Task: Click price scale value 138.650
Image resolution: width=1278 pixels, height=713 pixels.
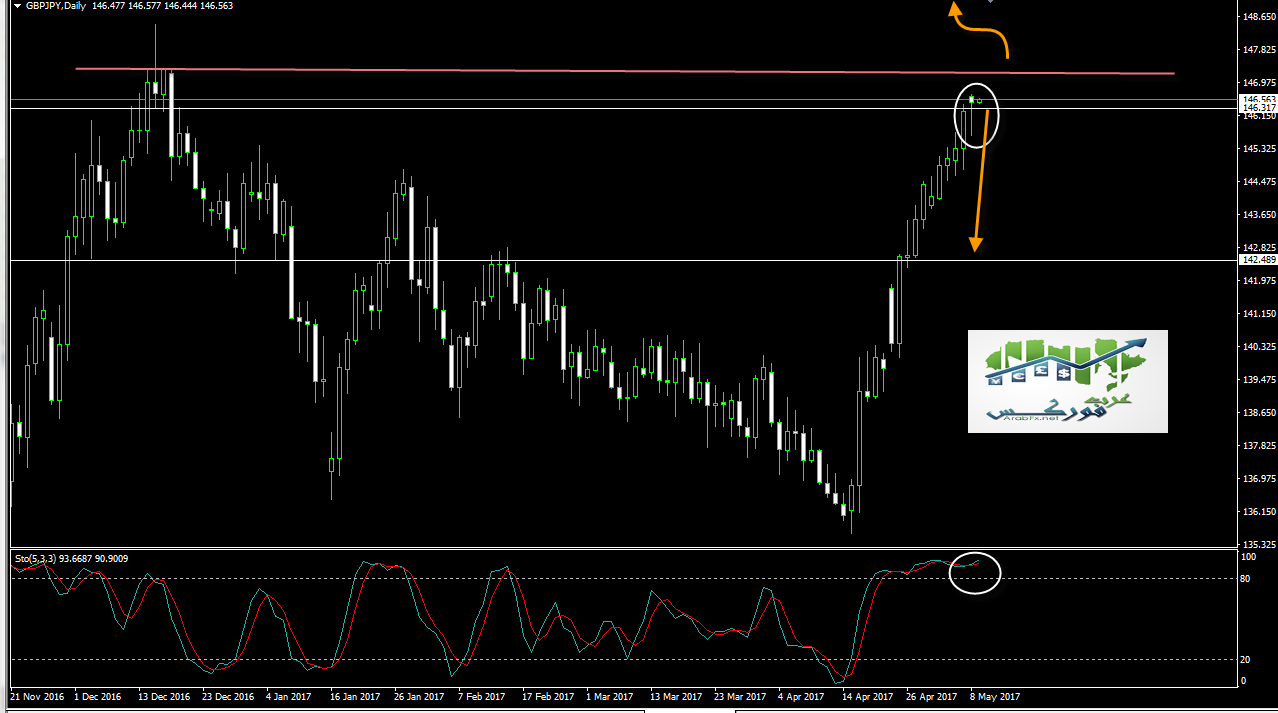Action: click(x=1257, y=413)
